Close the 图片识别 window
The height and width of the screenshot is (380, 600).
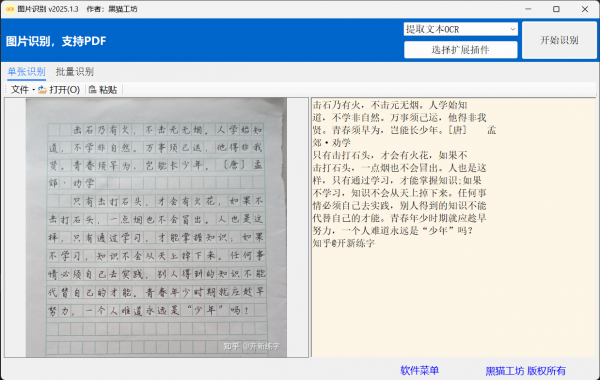(585, 9)
